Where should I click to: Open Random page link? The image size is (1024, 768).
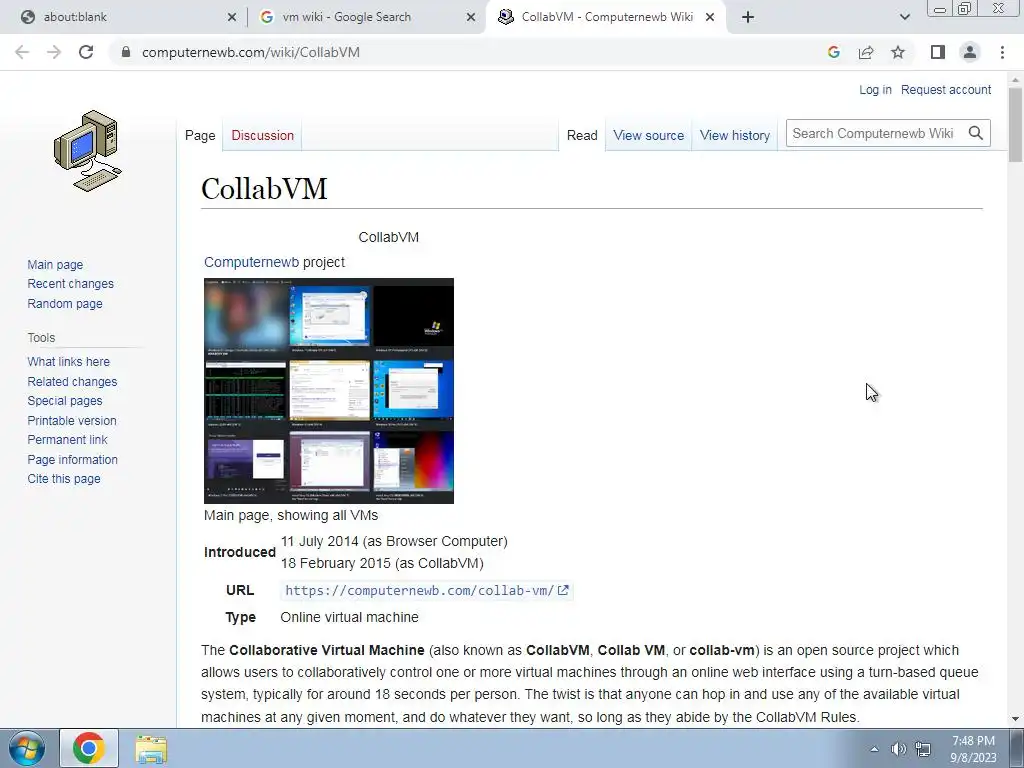tap(65, 303)
